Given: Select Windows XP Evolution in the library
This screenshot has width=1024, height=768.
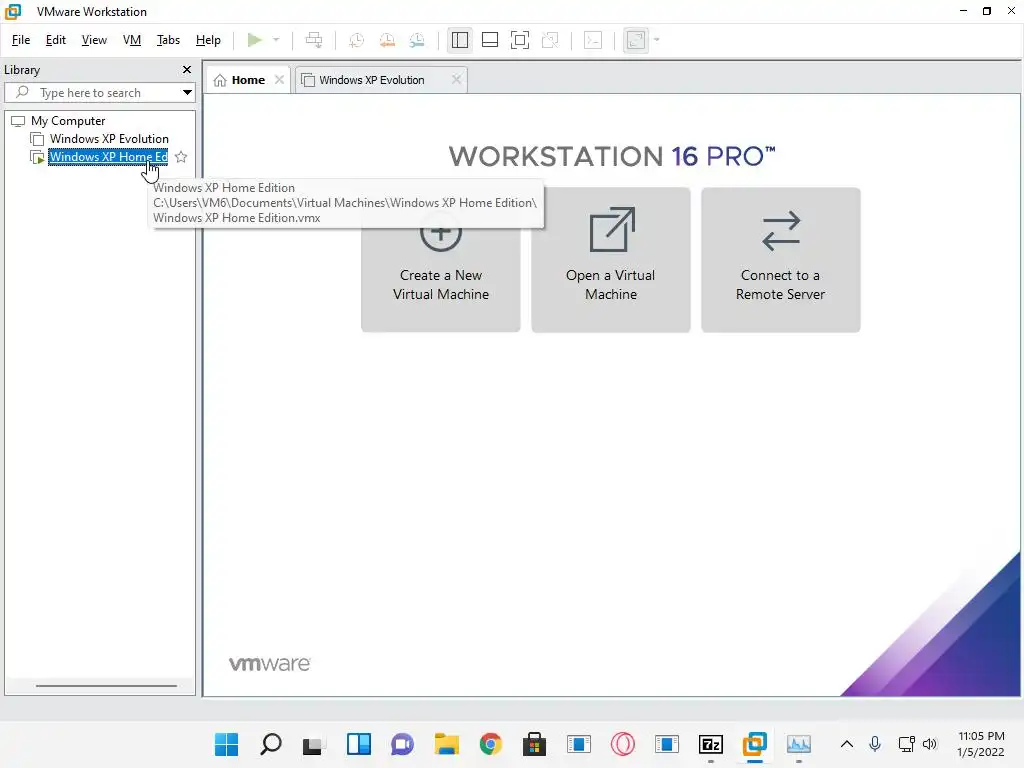Looking at the screenshot, I should coord(109,138).
